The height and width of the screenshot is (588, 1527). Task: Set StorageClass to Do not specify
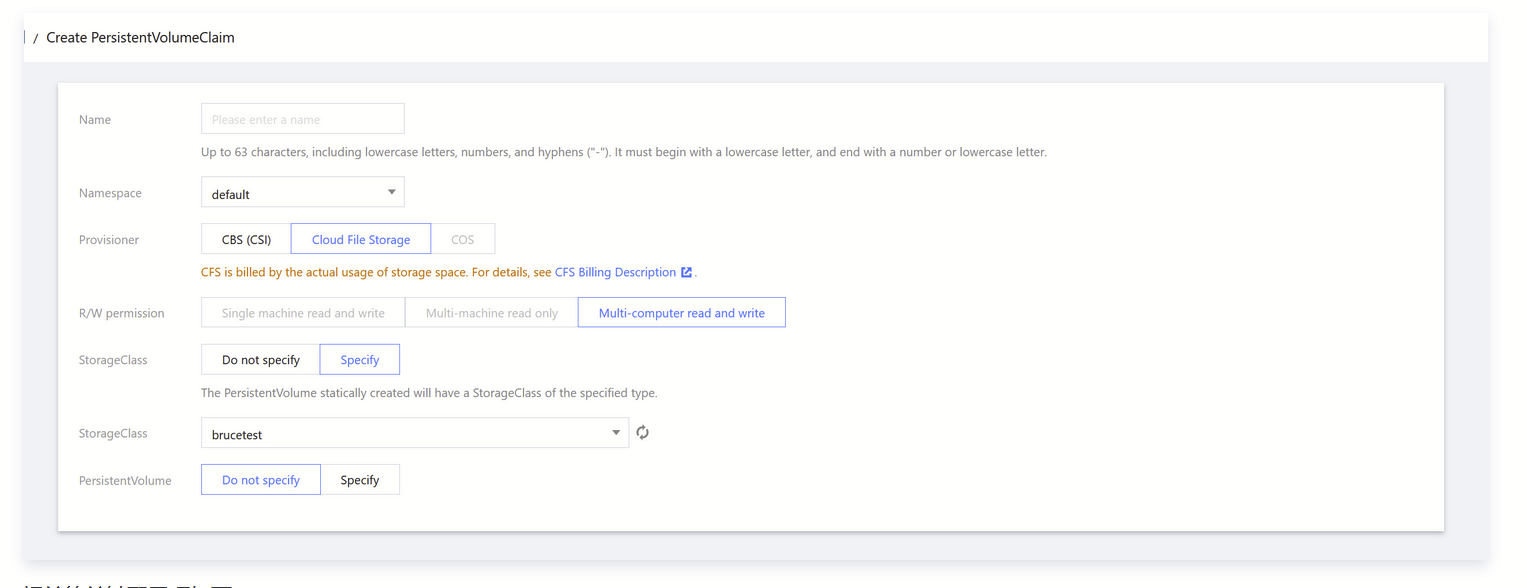(260, 360)
